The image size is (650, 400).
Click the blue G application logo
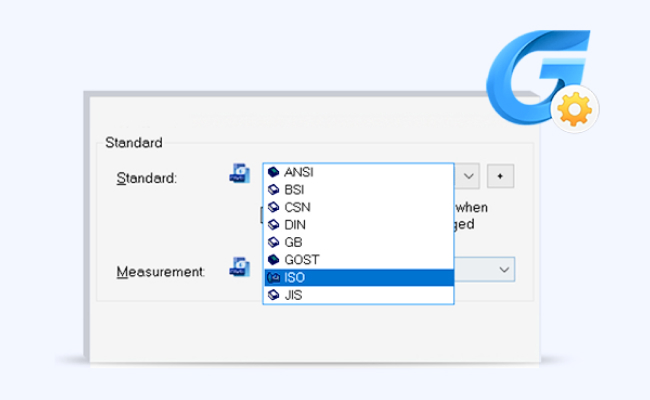point(539,80)
